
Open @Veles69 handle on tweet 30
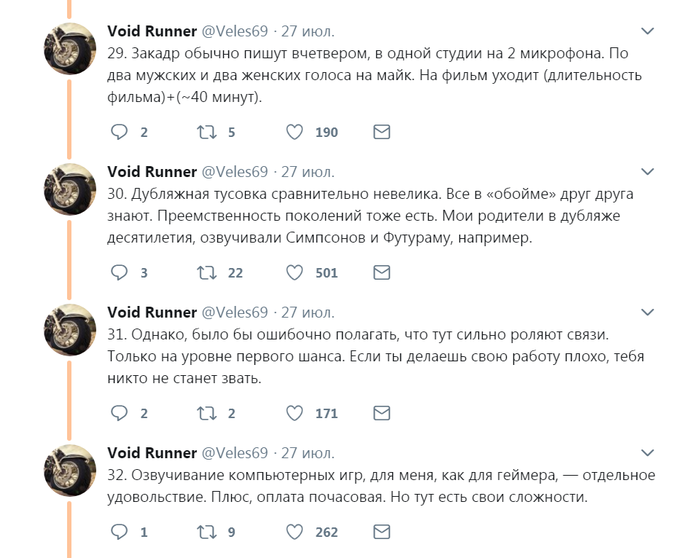(x=235, y=171)
